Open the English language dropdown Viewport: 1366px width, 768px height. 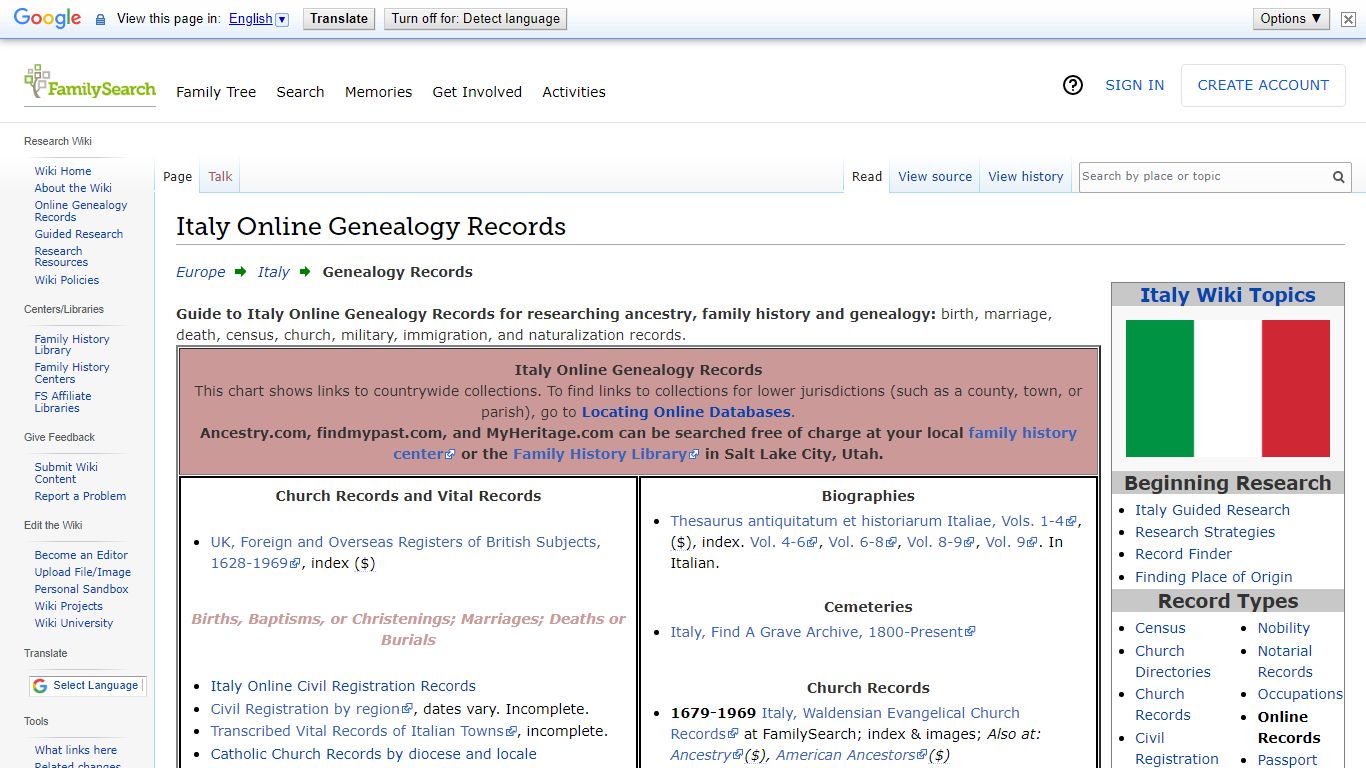(258, 19)
